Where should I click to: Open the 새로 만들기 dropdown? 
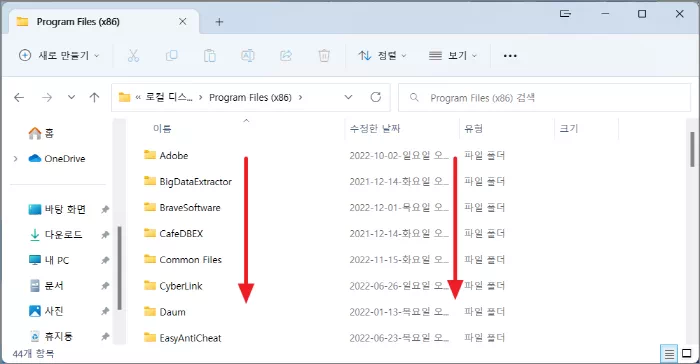pos(59,55)
